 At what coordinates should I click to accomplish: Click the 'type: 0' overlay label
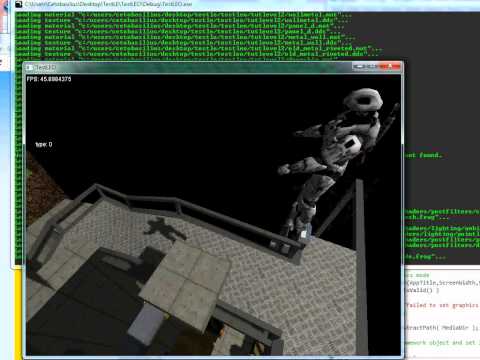(44, 144)
